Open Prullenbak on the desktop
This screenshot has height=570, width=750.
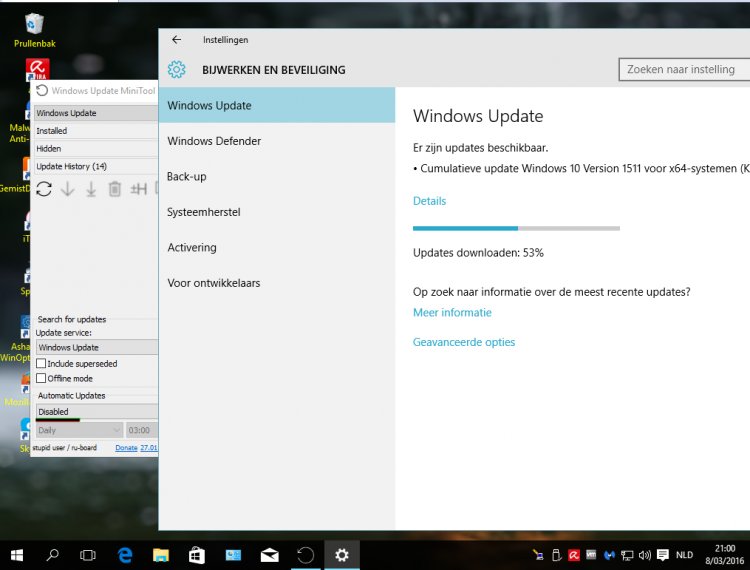point(34,29)
